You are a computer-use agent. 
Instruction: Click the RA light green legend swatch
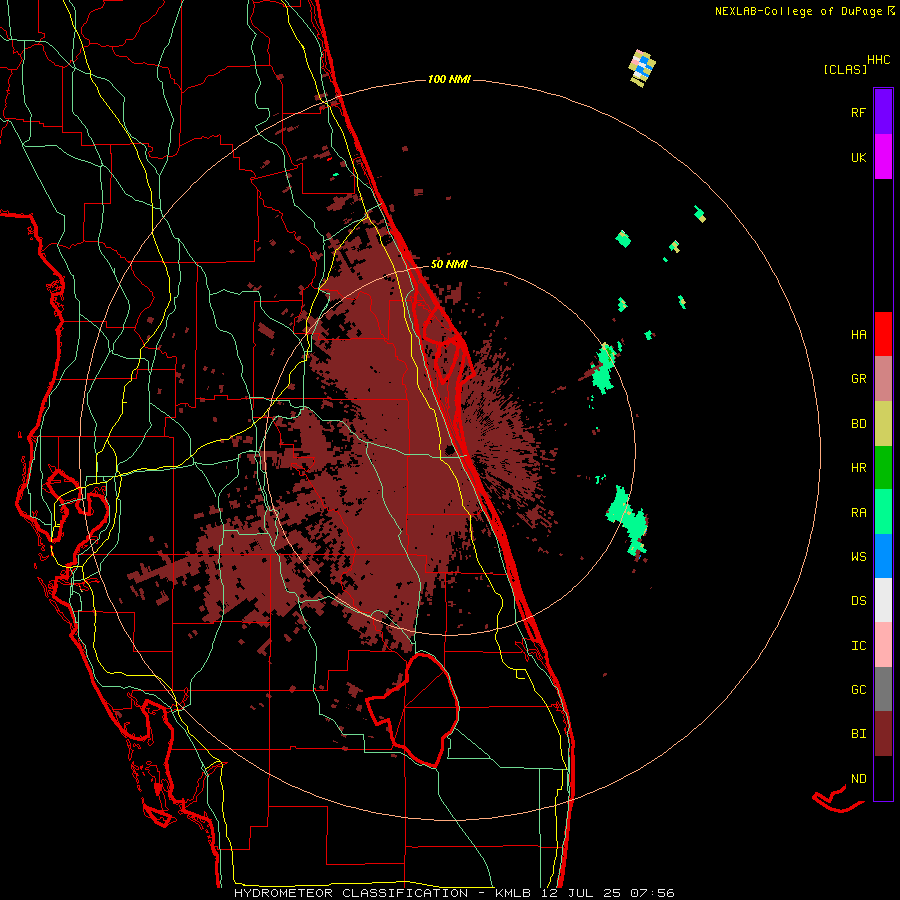click(883, 512)
